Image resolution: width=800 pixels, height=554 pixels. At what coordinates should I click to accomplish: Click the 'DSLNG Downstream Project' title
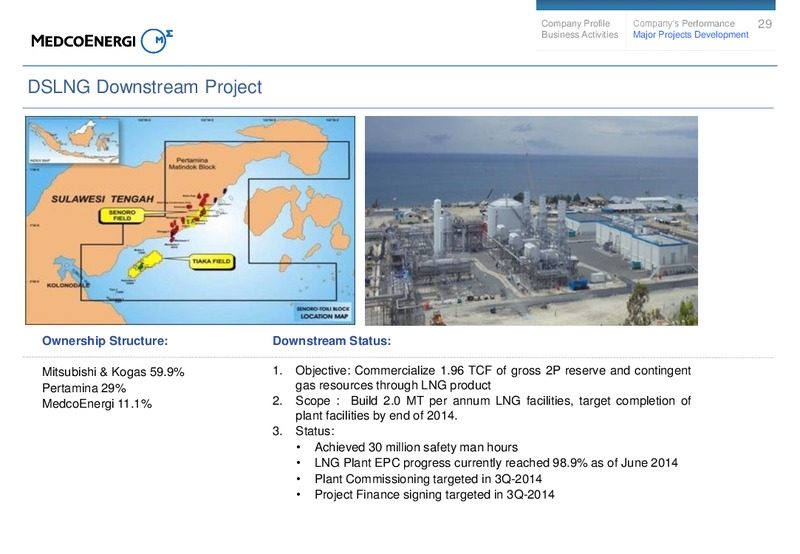144,87
